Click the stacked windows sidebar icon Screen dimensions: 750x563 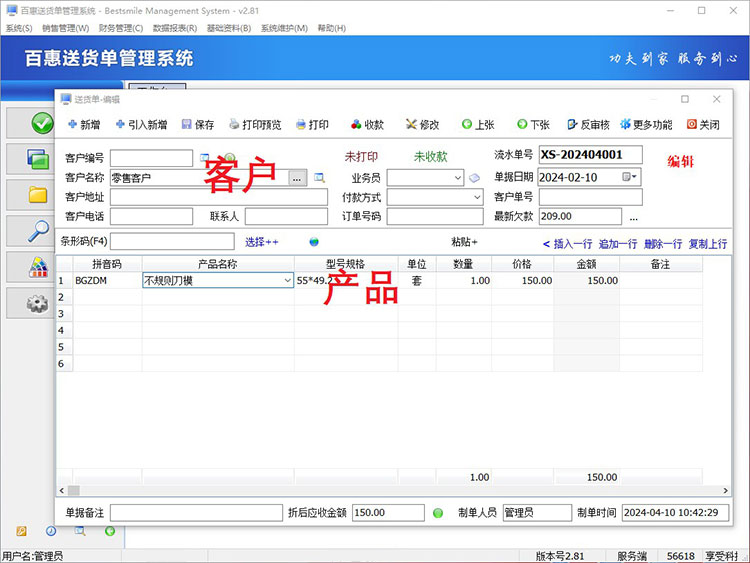(38, 158)
